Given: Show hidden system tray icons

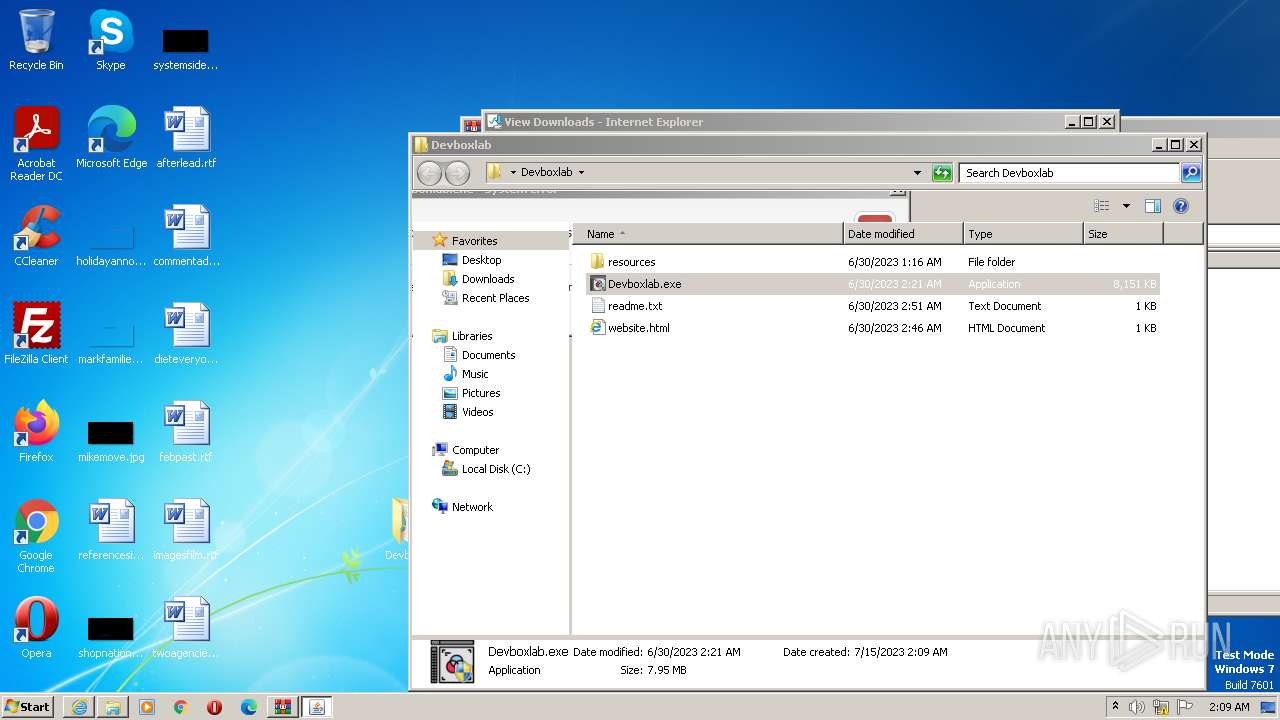Looking at the screenshot, I should pyautogui.click(x=1115, y=706).
